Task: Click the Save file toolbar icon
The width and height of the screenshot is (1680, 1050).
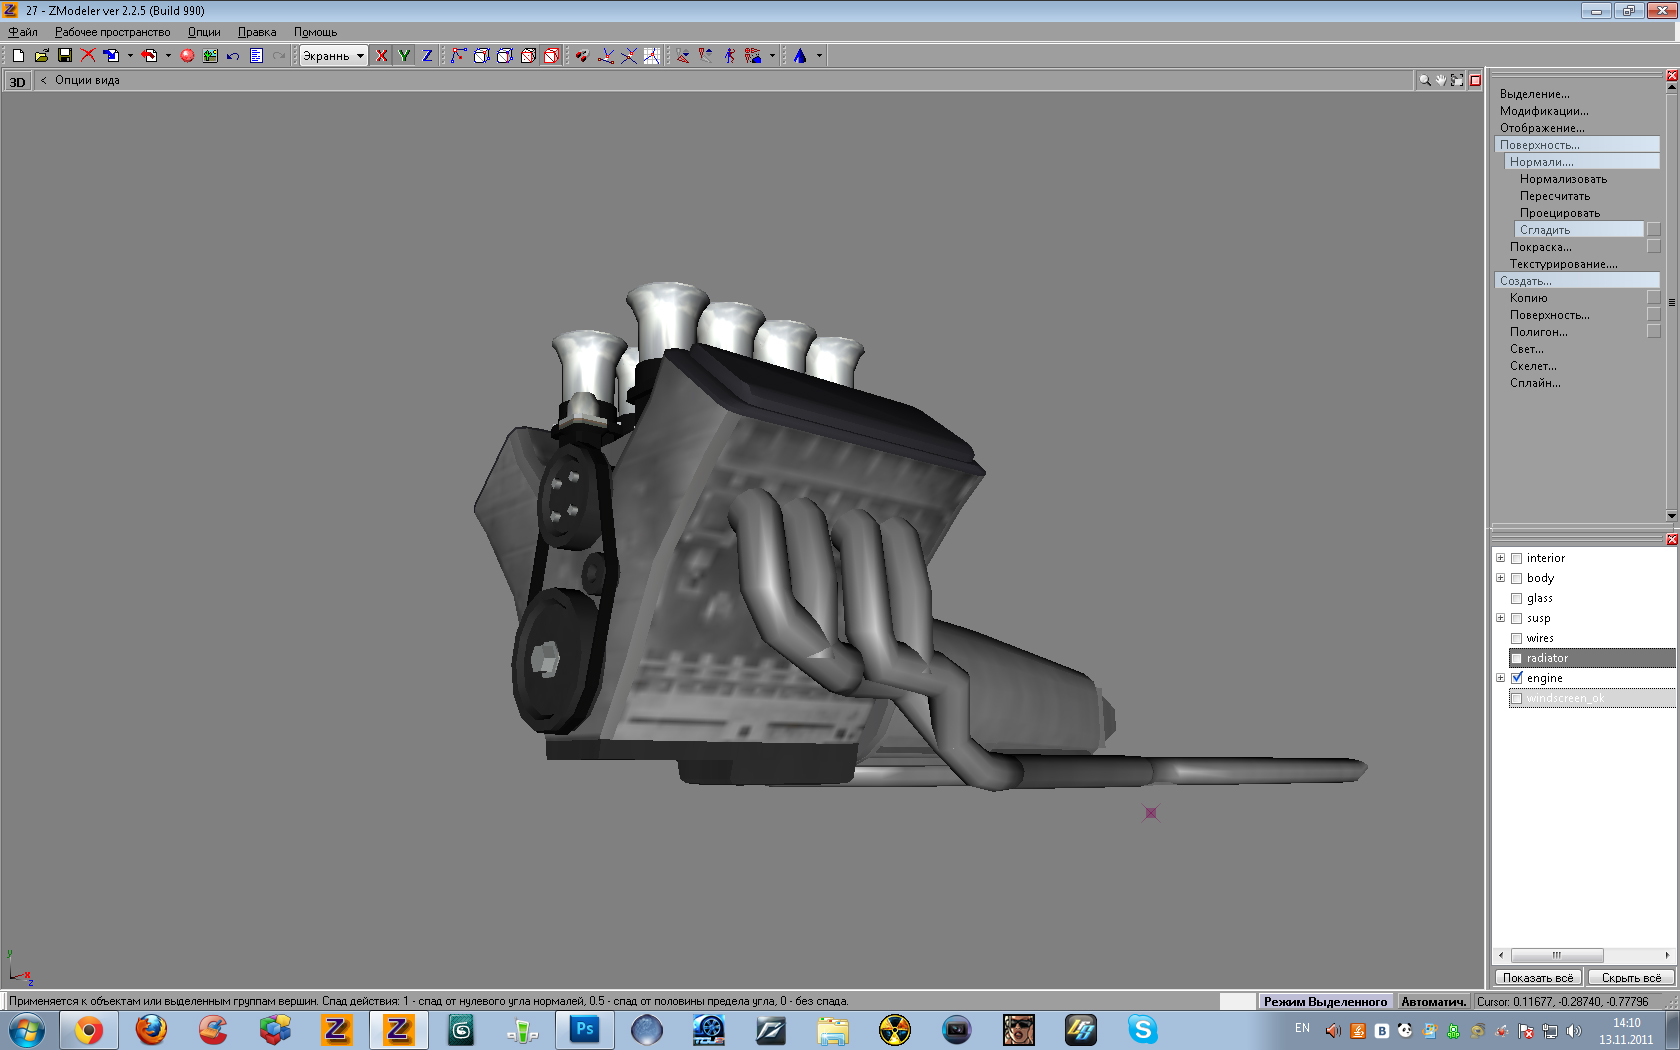Action: pyautogui.click(x=65, y=56)
